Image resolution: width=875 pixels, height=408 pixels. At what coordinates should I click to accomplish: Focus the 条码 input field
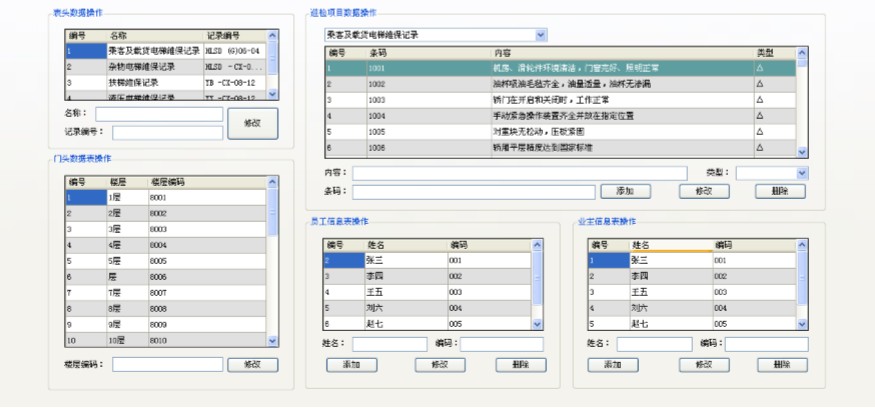[x=474, y=192]
